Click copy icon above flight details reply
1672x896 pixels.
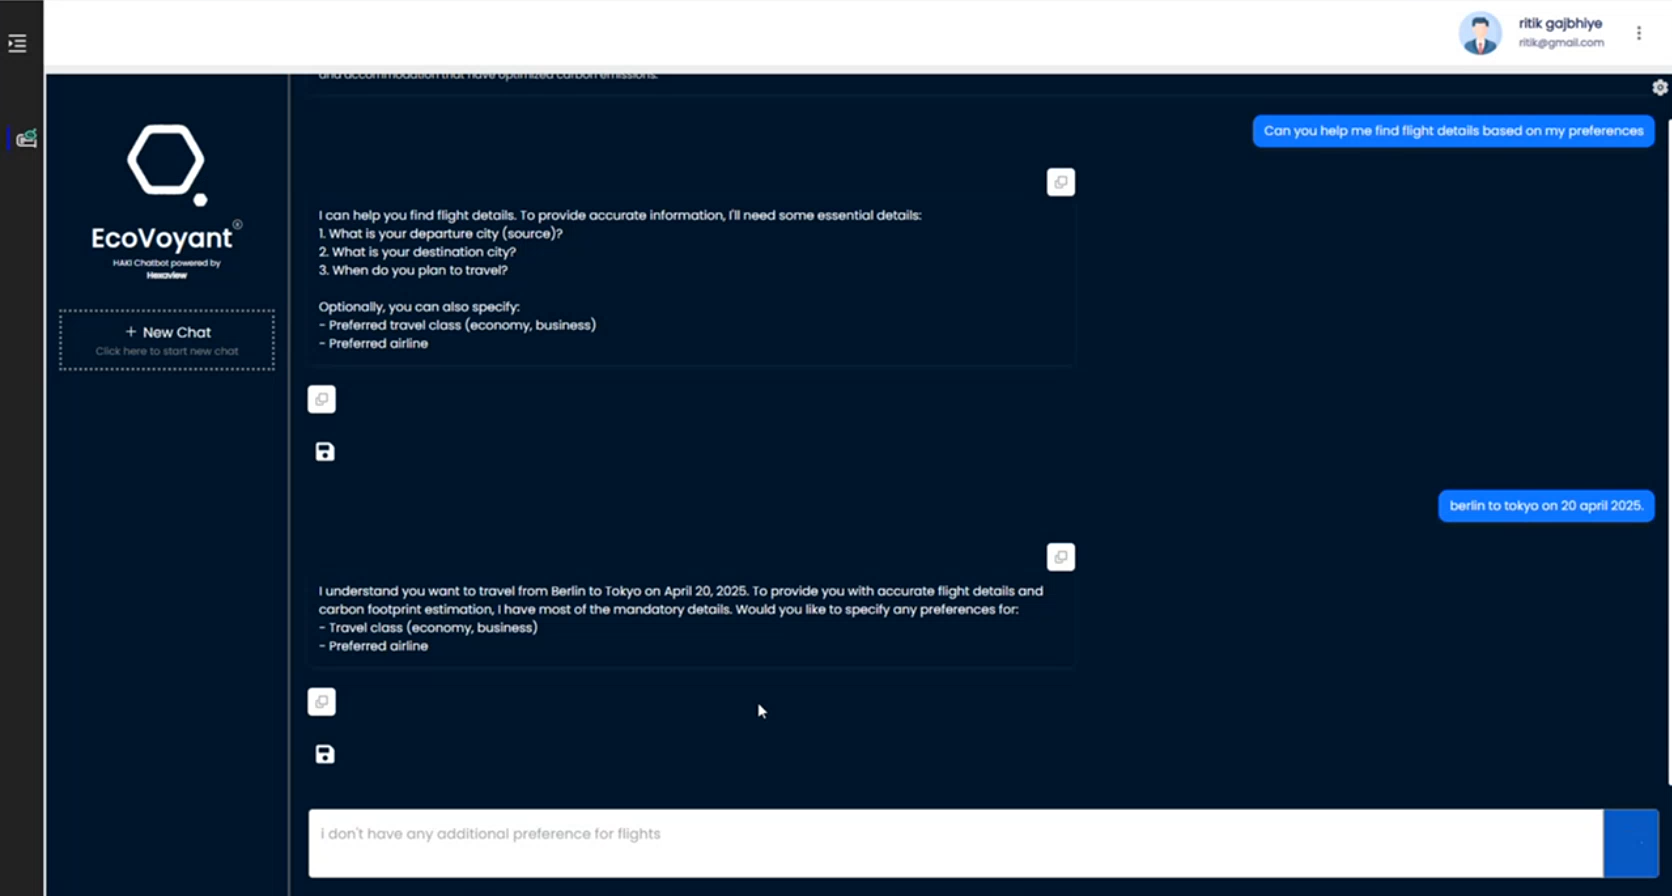click(1060, 182)
